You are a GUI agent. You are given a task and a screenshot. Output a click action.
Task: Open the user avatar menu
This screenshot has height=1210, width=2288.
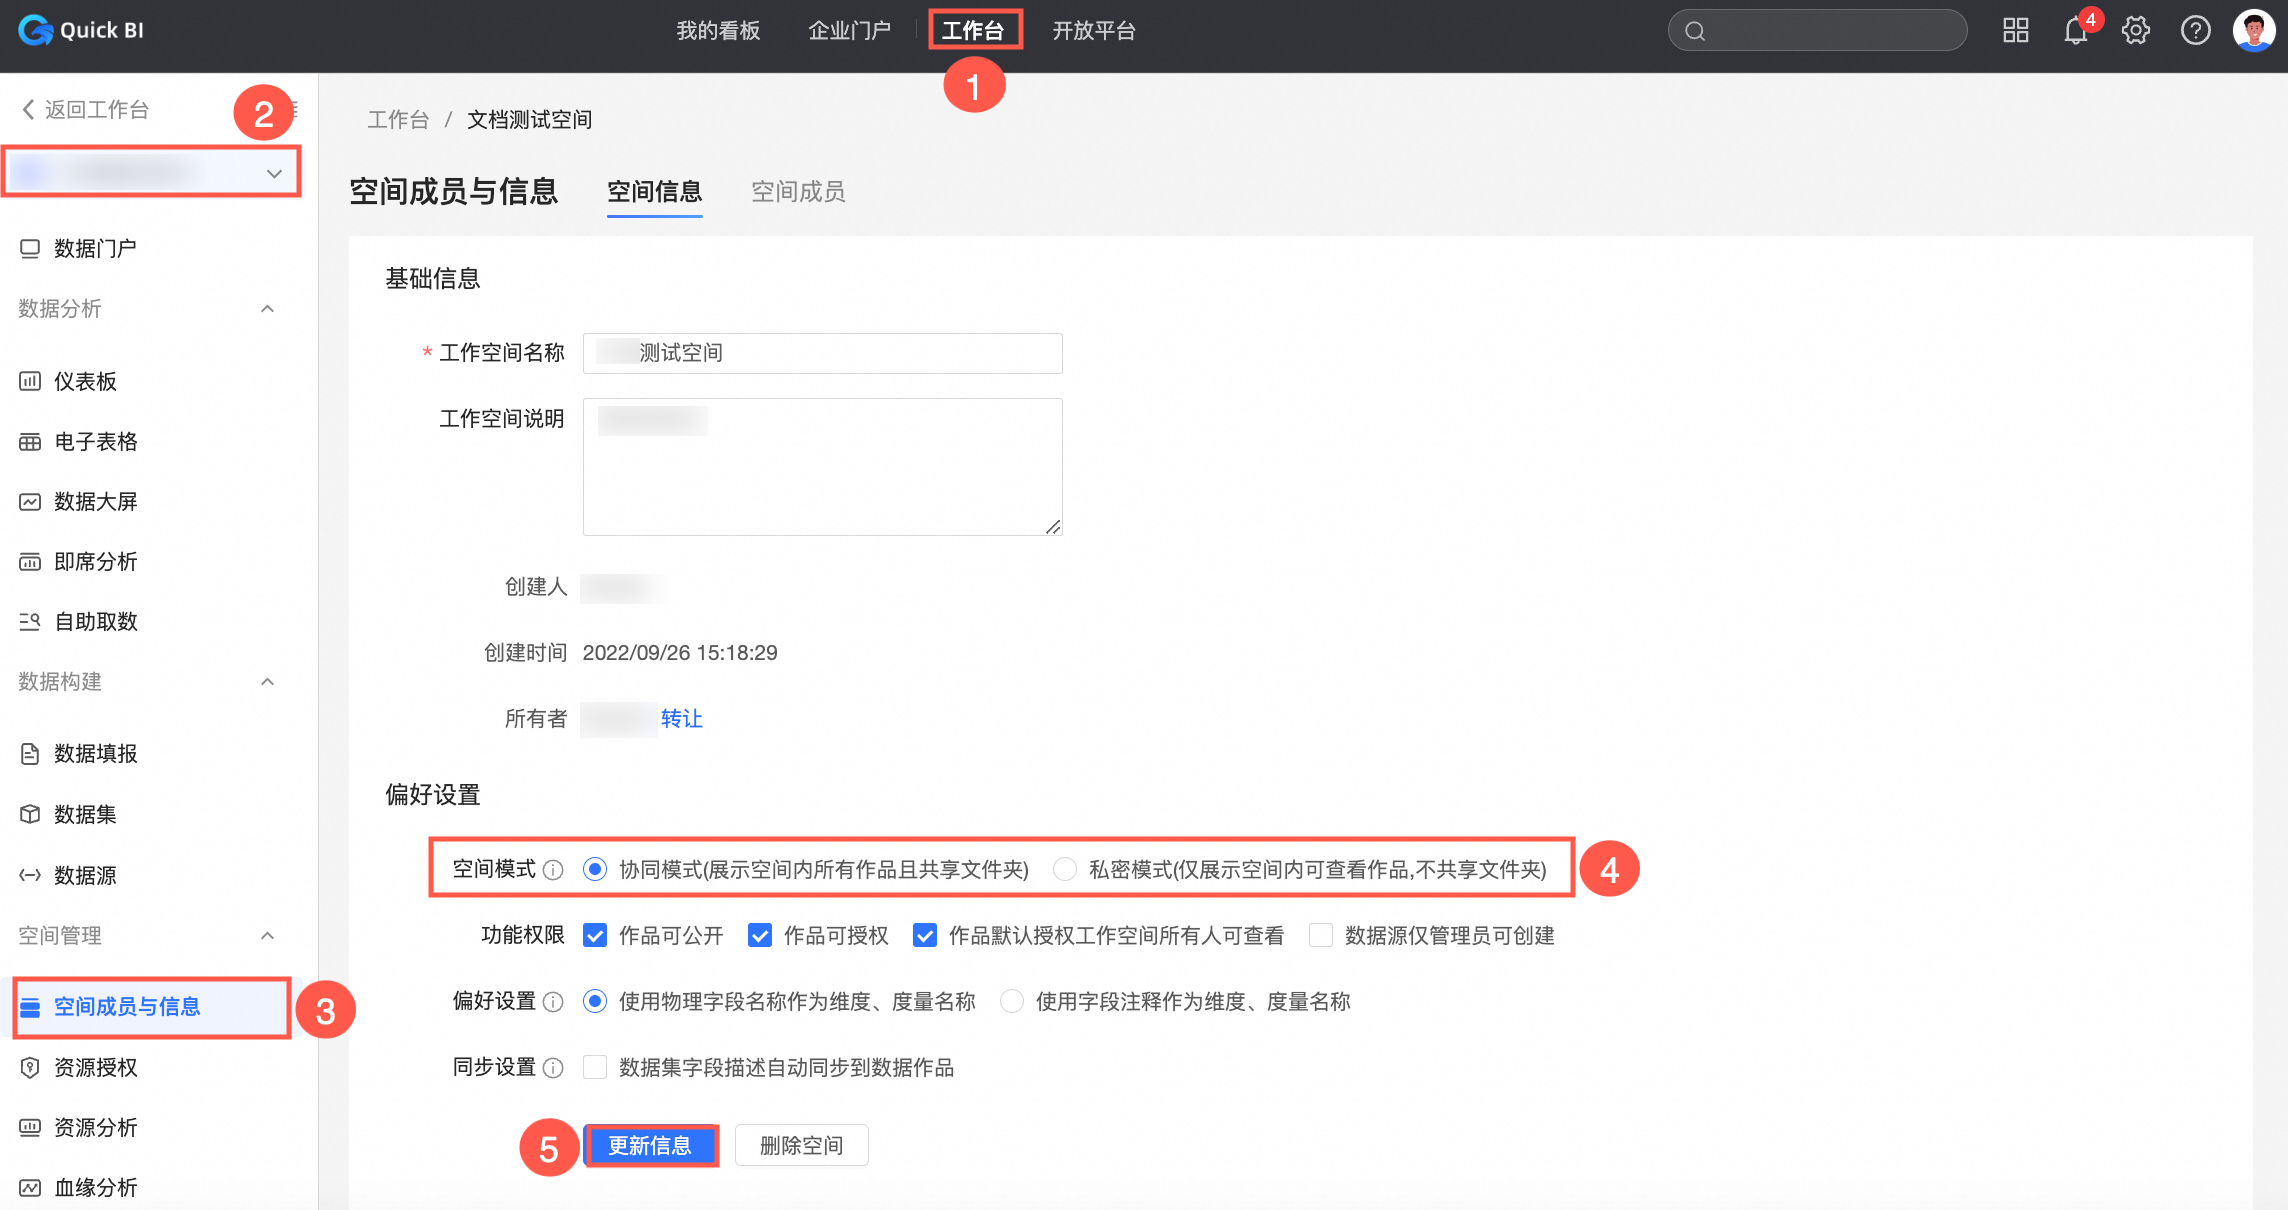2254,30
